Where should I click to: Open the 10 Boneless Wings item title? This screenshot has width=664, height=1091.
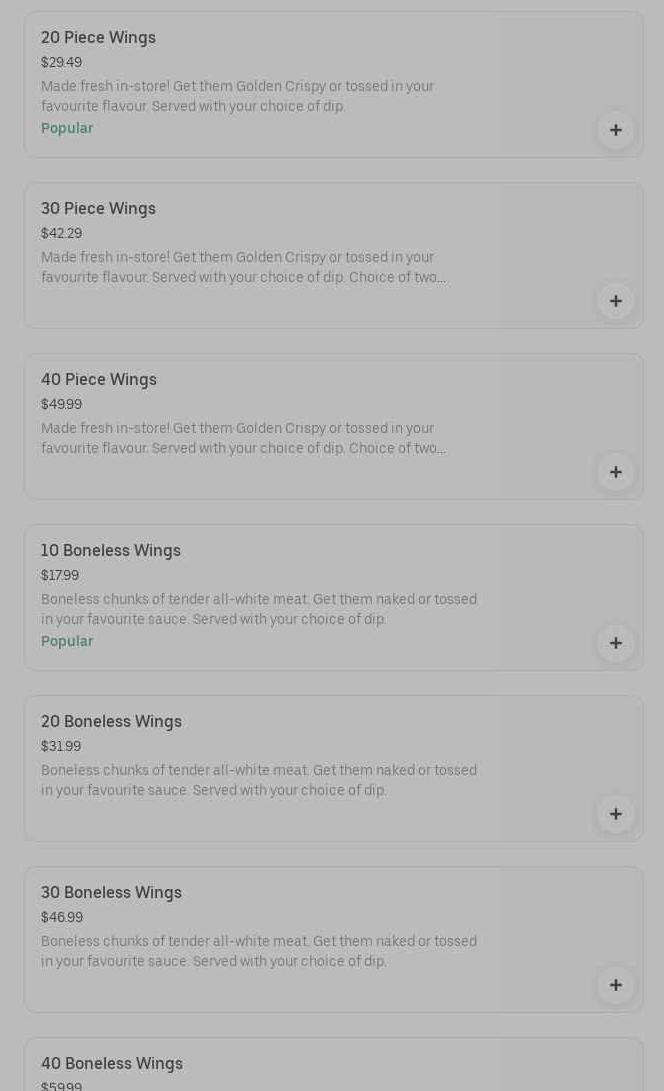[x=111, y=551]
